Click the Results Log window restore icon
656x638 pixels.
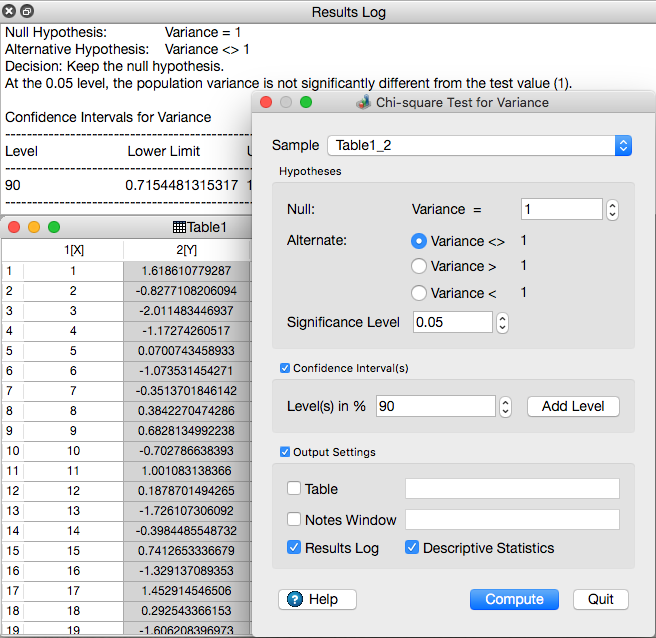click(27, 12)
